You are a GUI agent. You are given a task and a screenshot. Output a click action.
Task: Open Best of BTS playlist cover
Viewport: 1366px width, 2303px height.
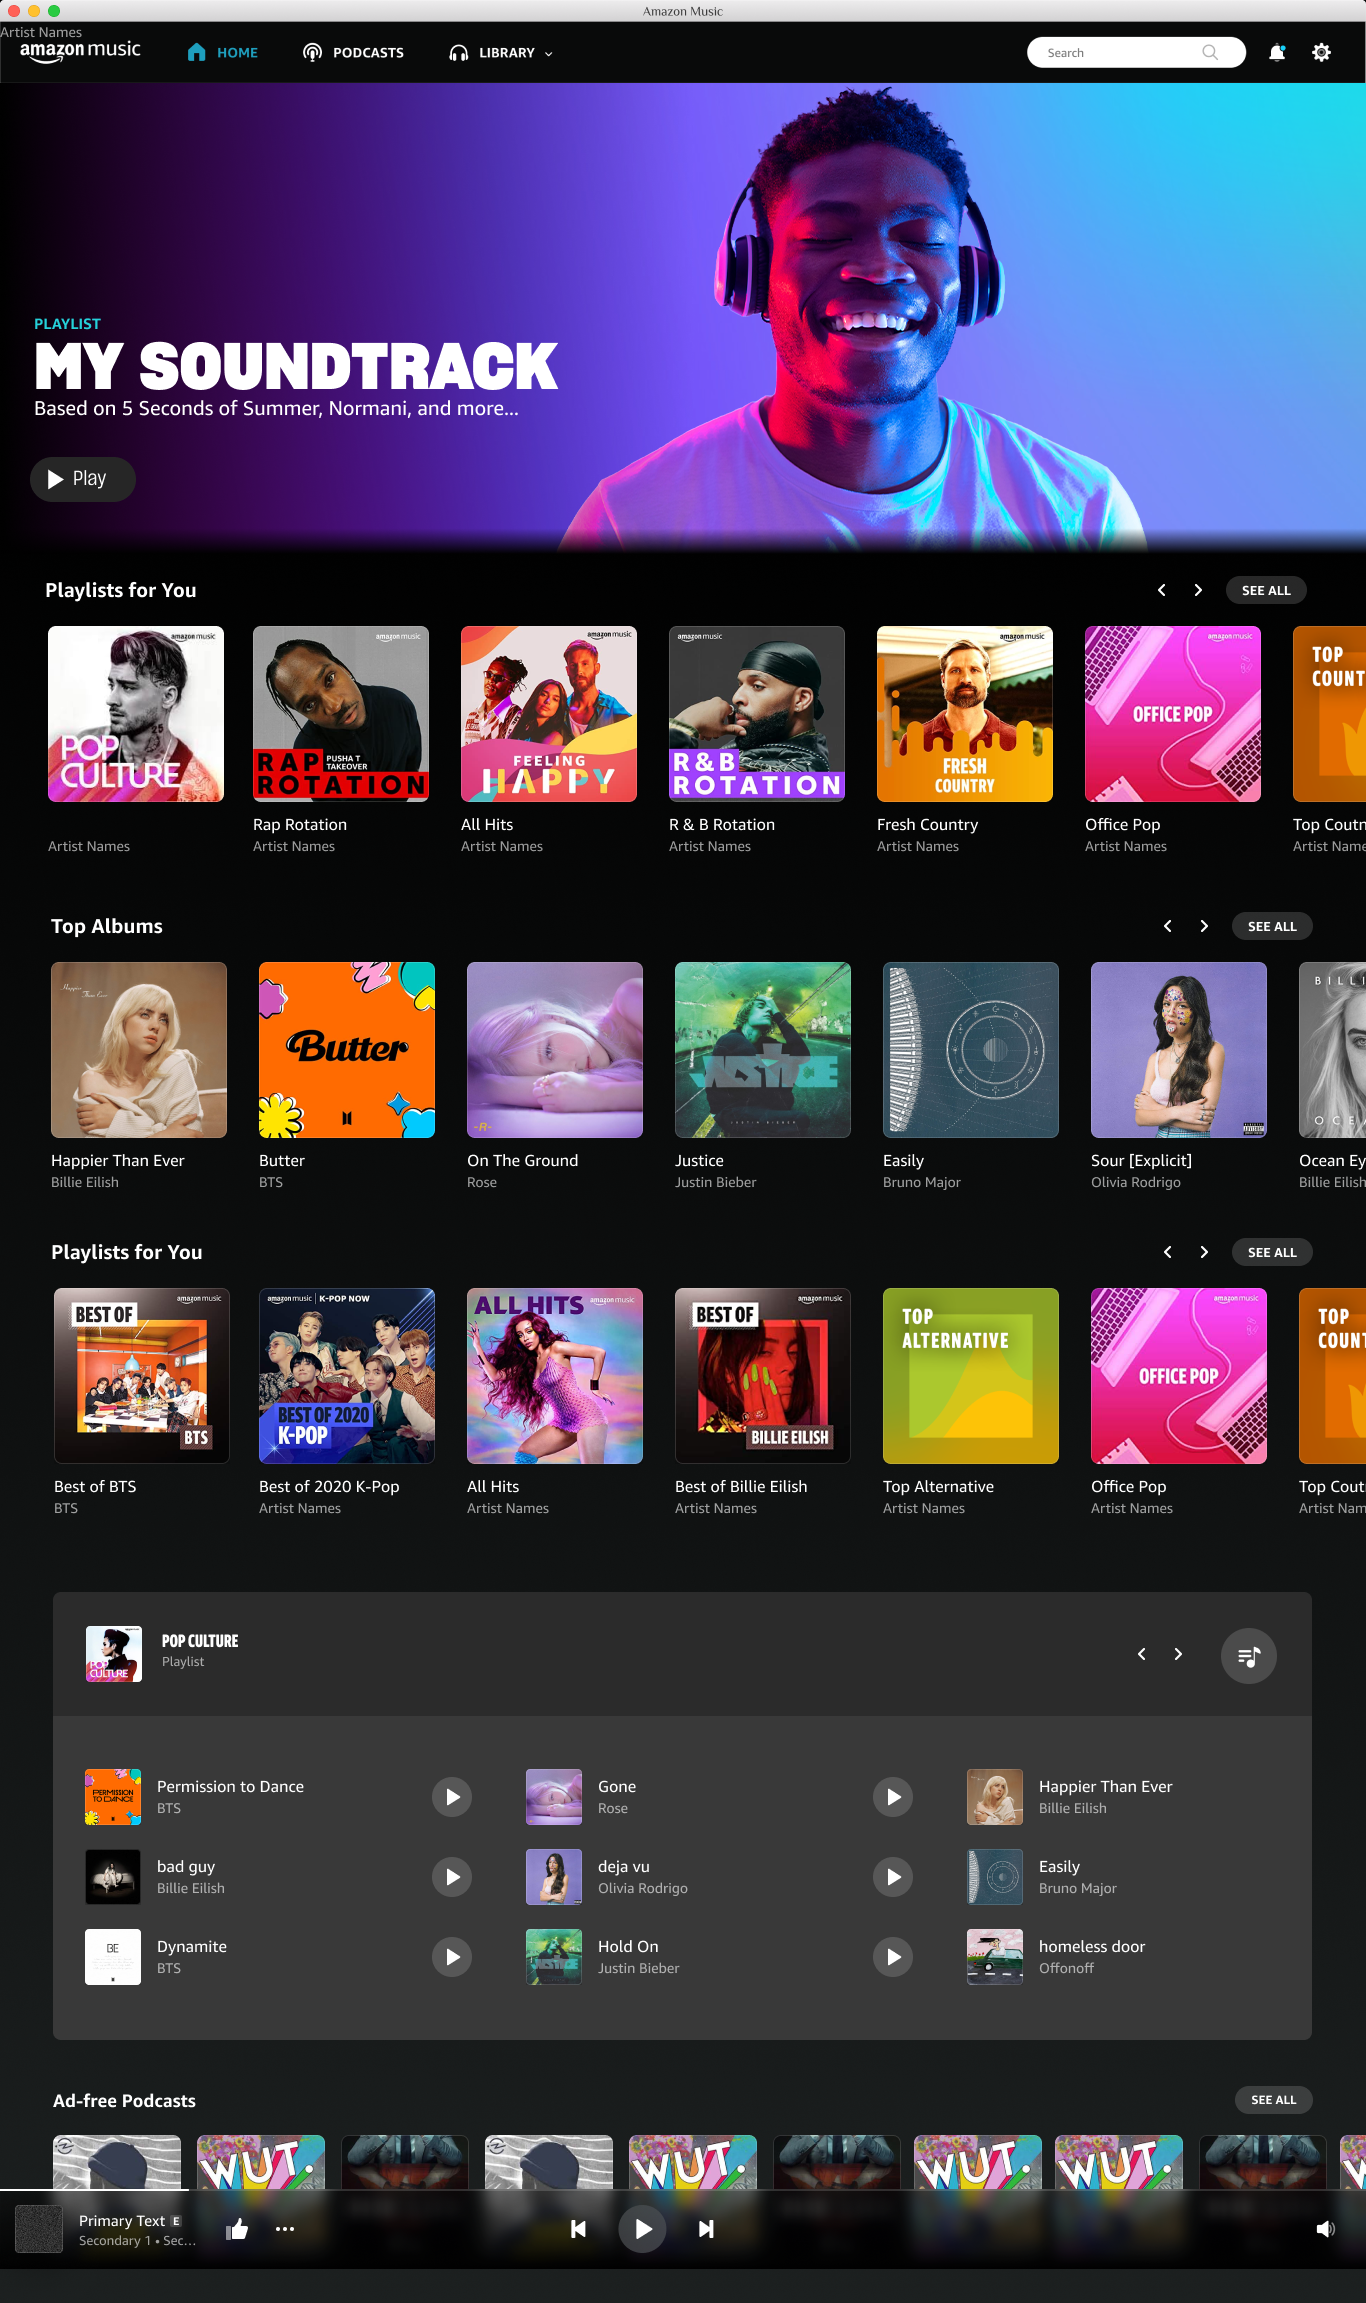[x=142, y=1376]
